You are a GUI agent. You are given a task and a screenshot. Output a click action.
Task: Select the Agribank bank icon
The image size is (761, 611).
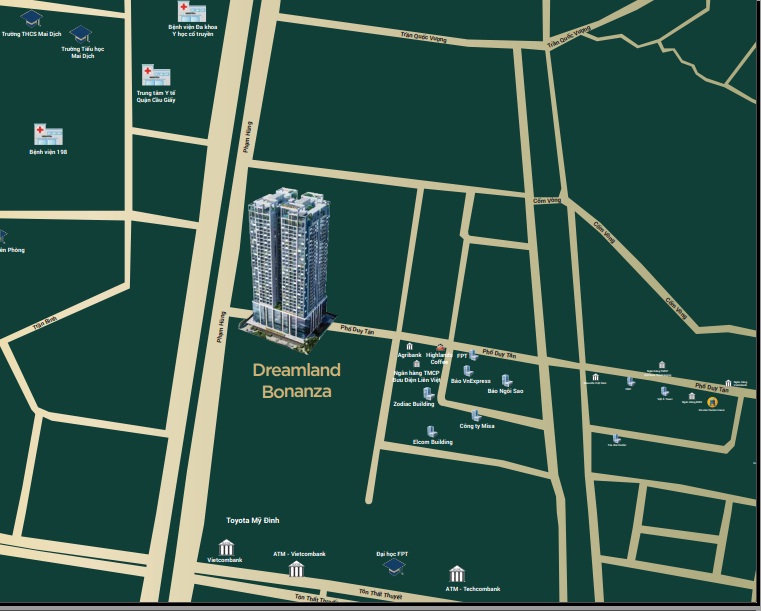click(410, 347)
